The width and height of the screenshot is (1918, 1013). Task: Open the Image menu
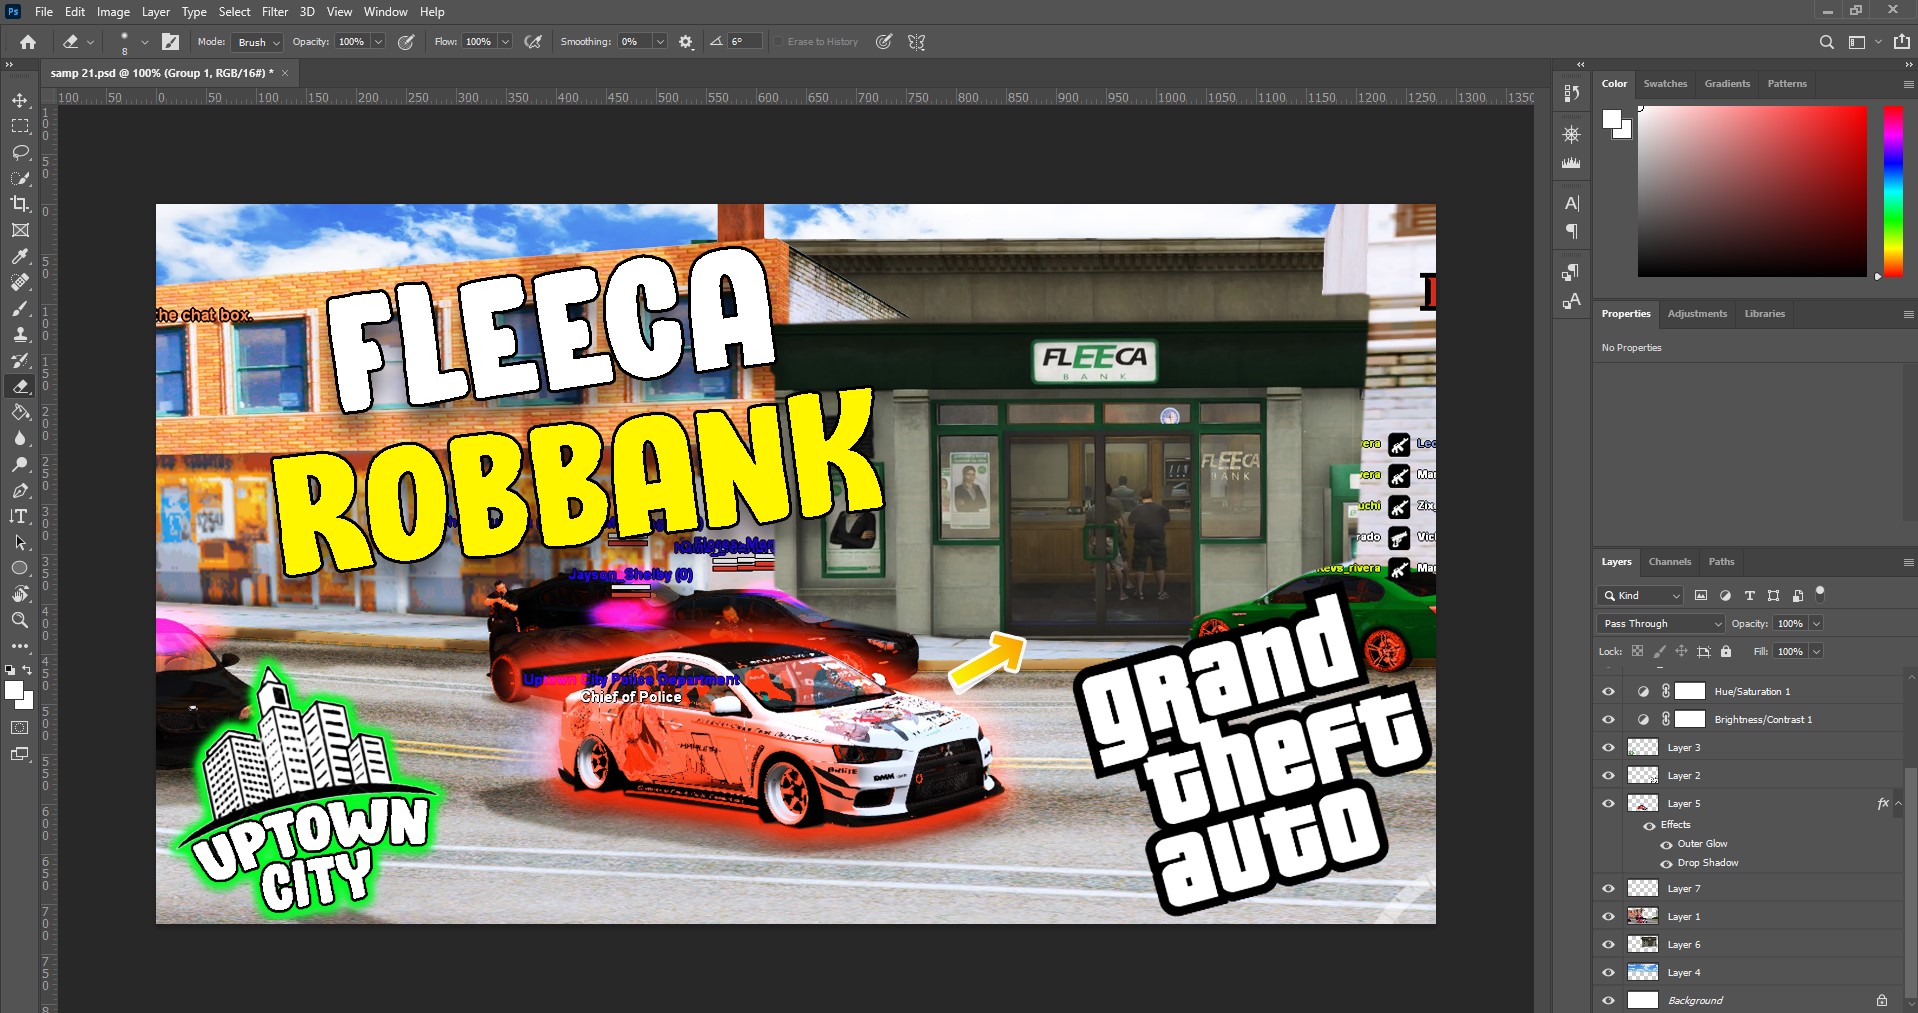[x=113, y=12]
